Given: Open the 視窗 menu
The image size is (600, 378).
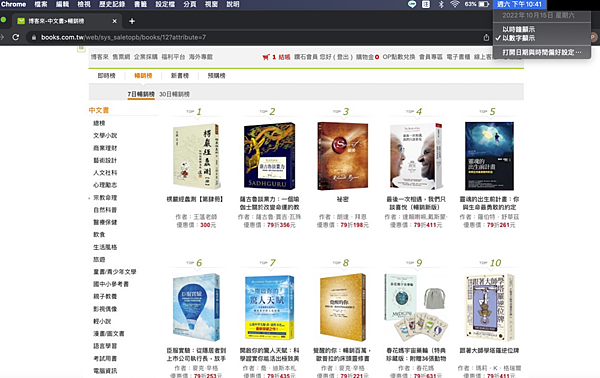Looking at the screenshot, I should (x=211, y=4).
